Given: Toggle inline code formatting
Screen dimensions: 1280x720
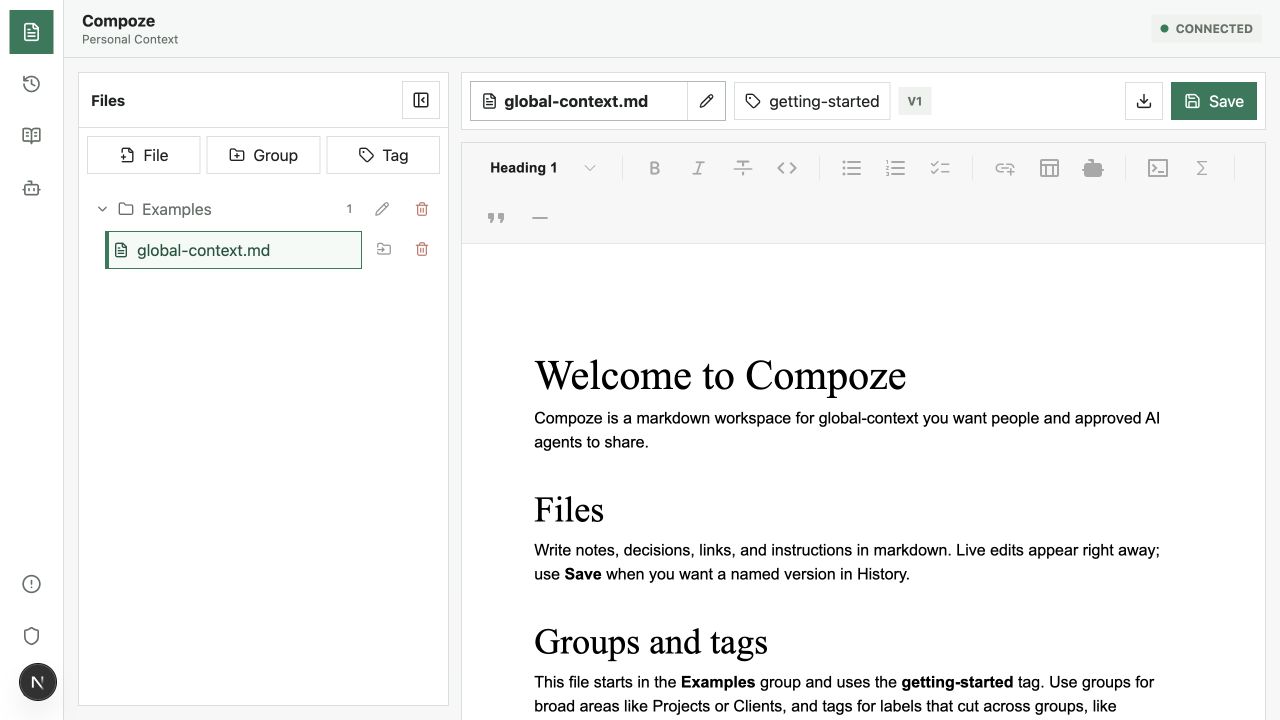Looking at the screenshot, I should point(787,168).
